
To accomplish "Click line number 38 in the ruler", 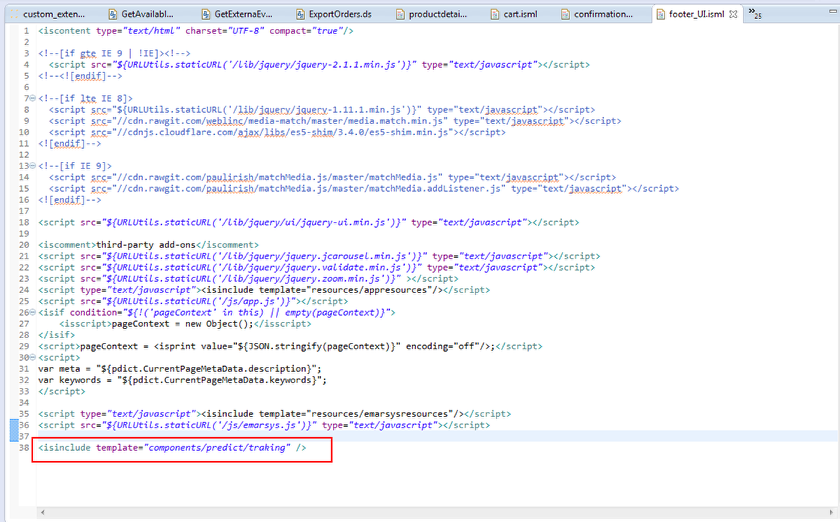I will [x=24, y=448].
